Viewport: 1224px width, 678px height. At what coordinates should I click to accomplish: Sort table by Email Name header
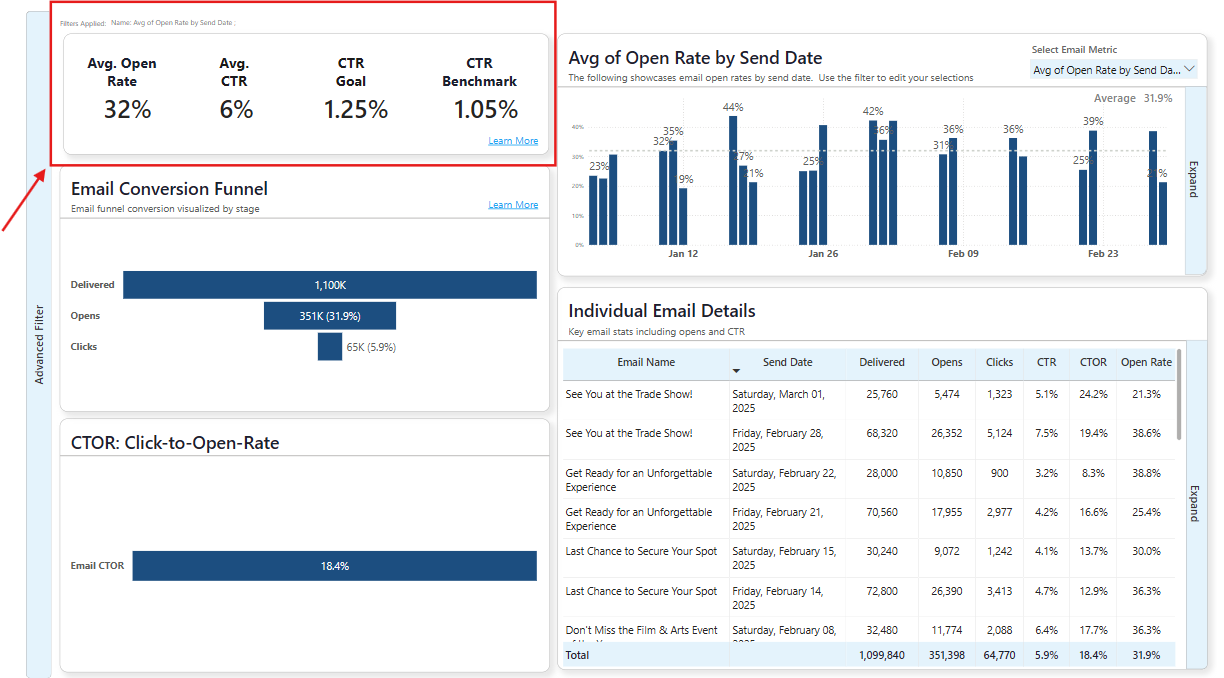click(646, 362)
